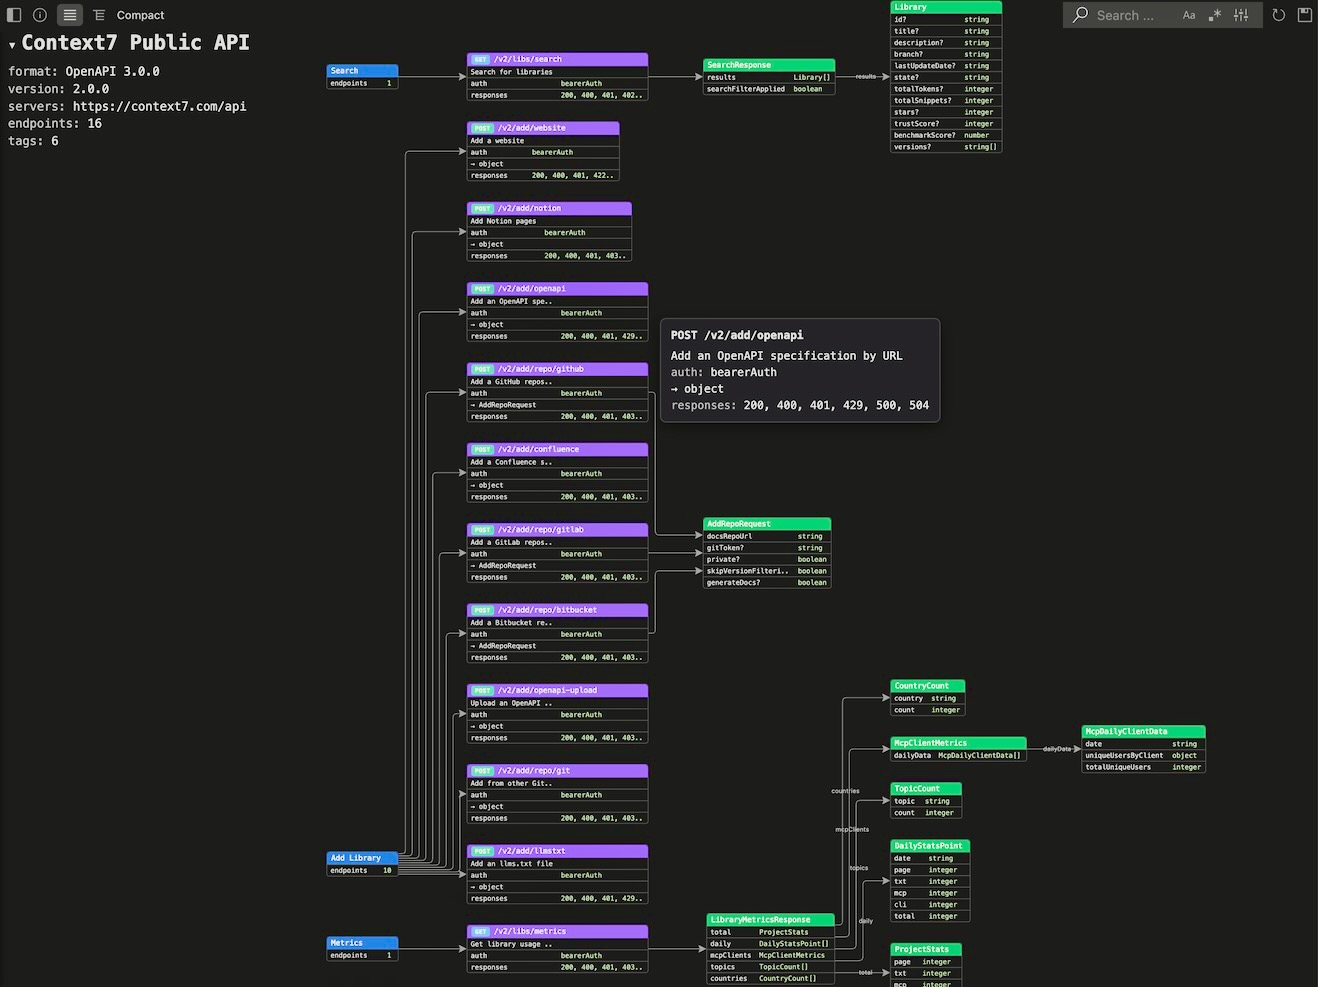The width and height of the screenshot is (1318, 987).
Task: Open the LibraryMetricsResponse schema header
Action: [x=770, y=920]
